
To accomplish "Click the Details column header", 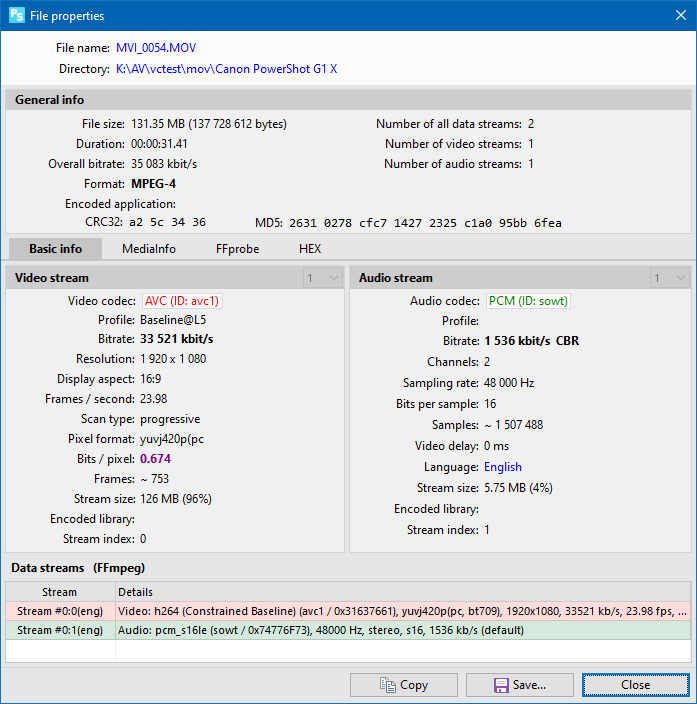I will pyautogui.click(x=402, y=592).
